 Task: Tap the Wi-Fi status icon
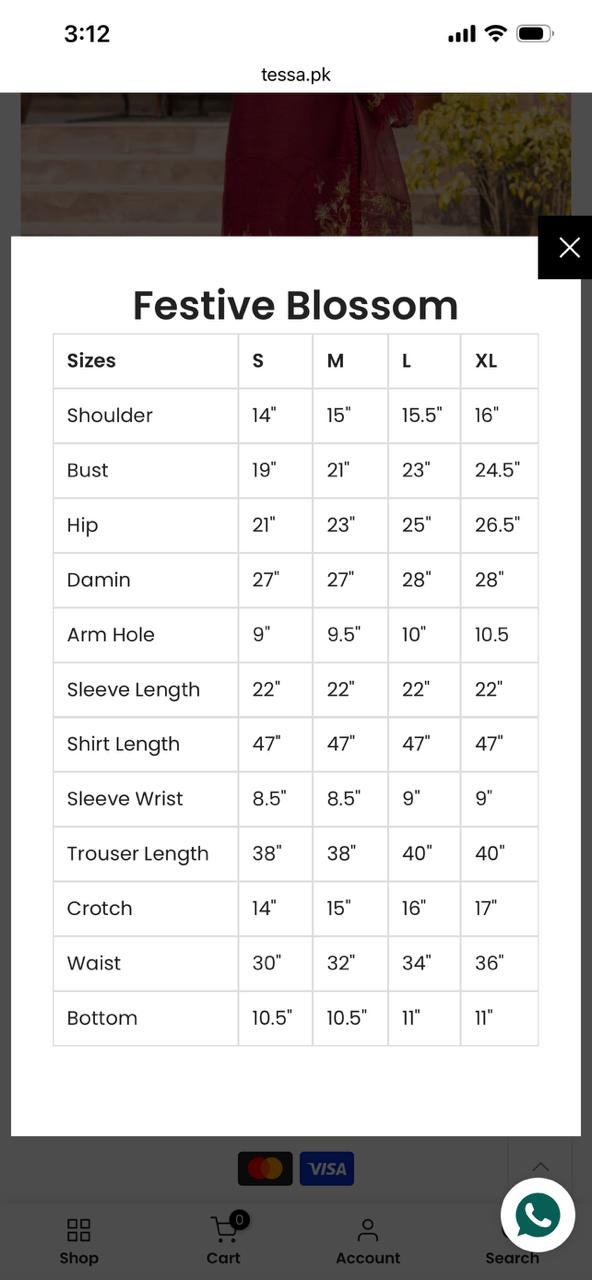point(495,34)
